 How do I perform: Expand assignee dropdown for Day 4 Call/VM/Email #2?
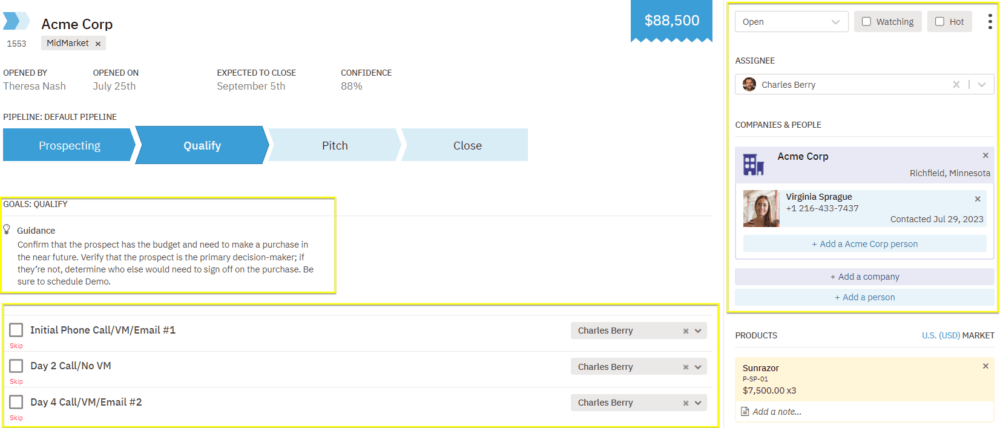(699, 403)
